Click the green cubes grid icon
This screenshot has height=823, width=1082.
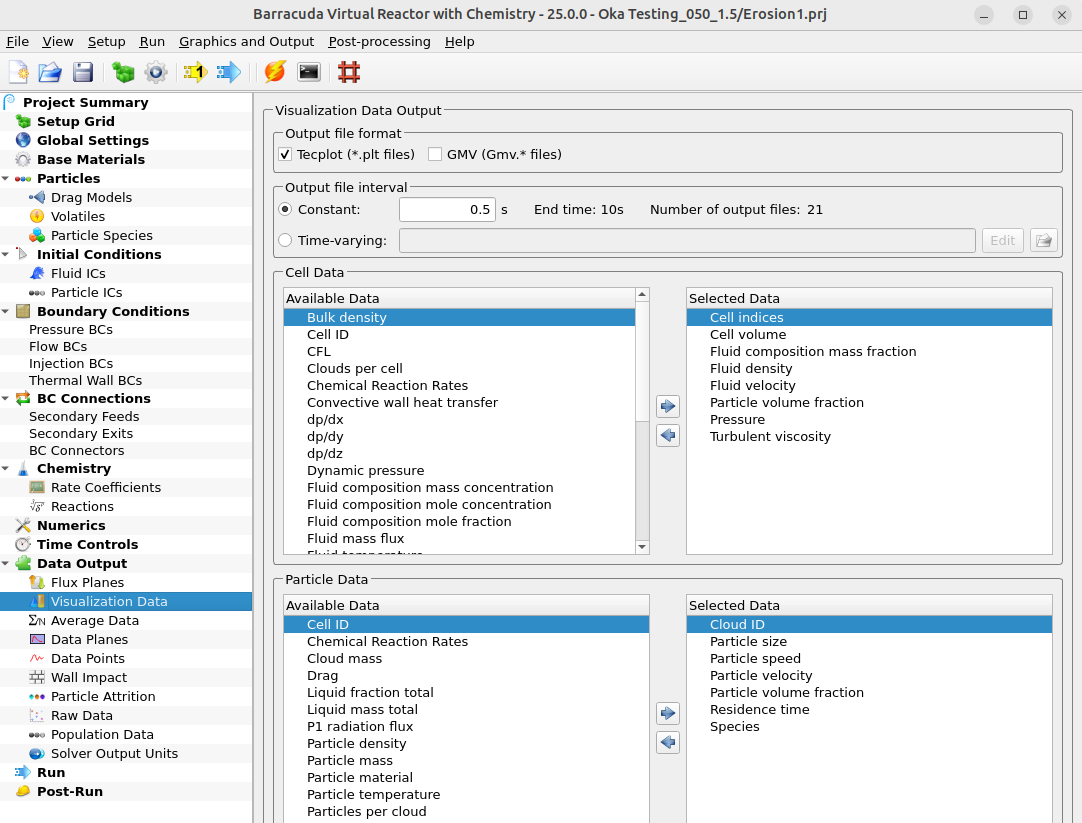pyautogui.click(x=123, y=72)
